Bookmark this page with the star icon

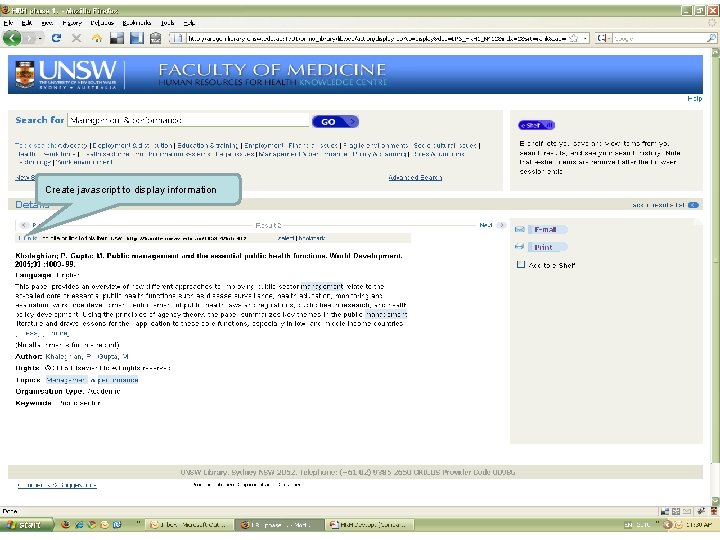(574, 39)
